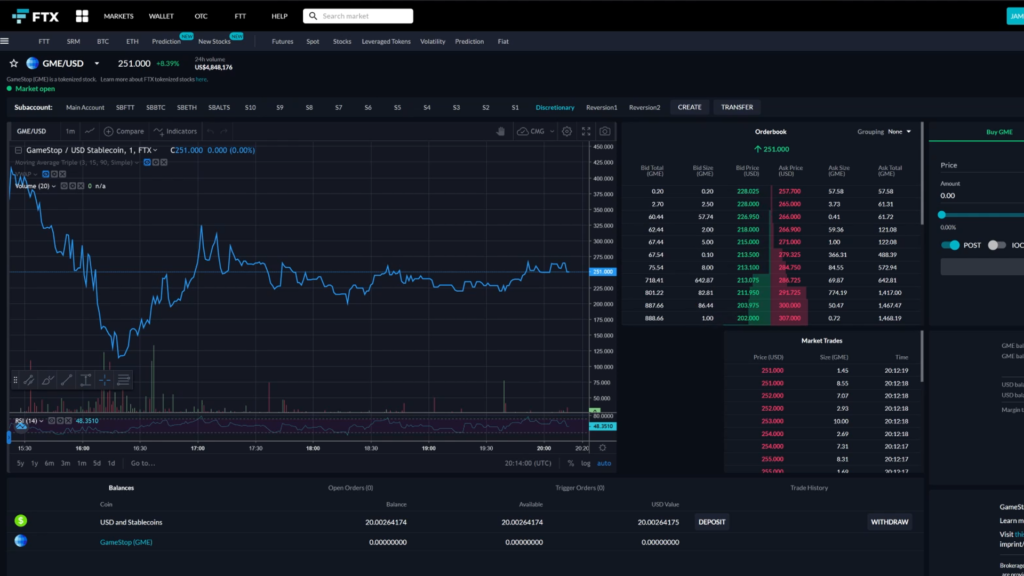Click the chart undo arrow
The width and height of the screenshot is (1024, 576).
click(210, 131)
